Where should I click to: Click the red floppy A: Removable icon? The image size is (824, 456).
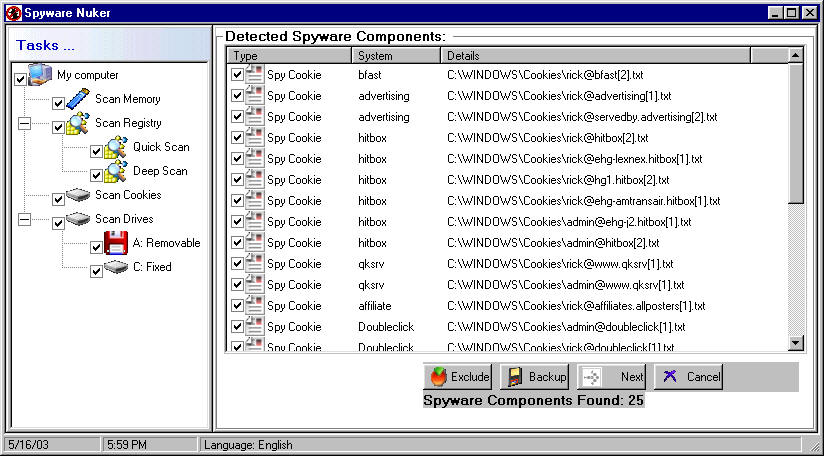point(116,243)
